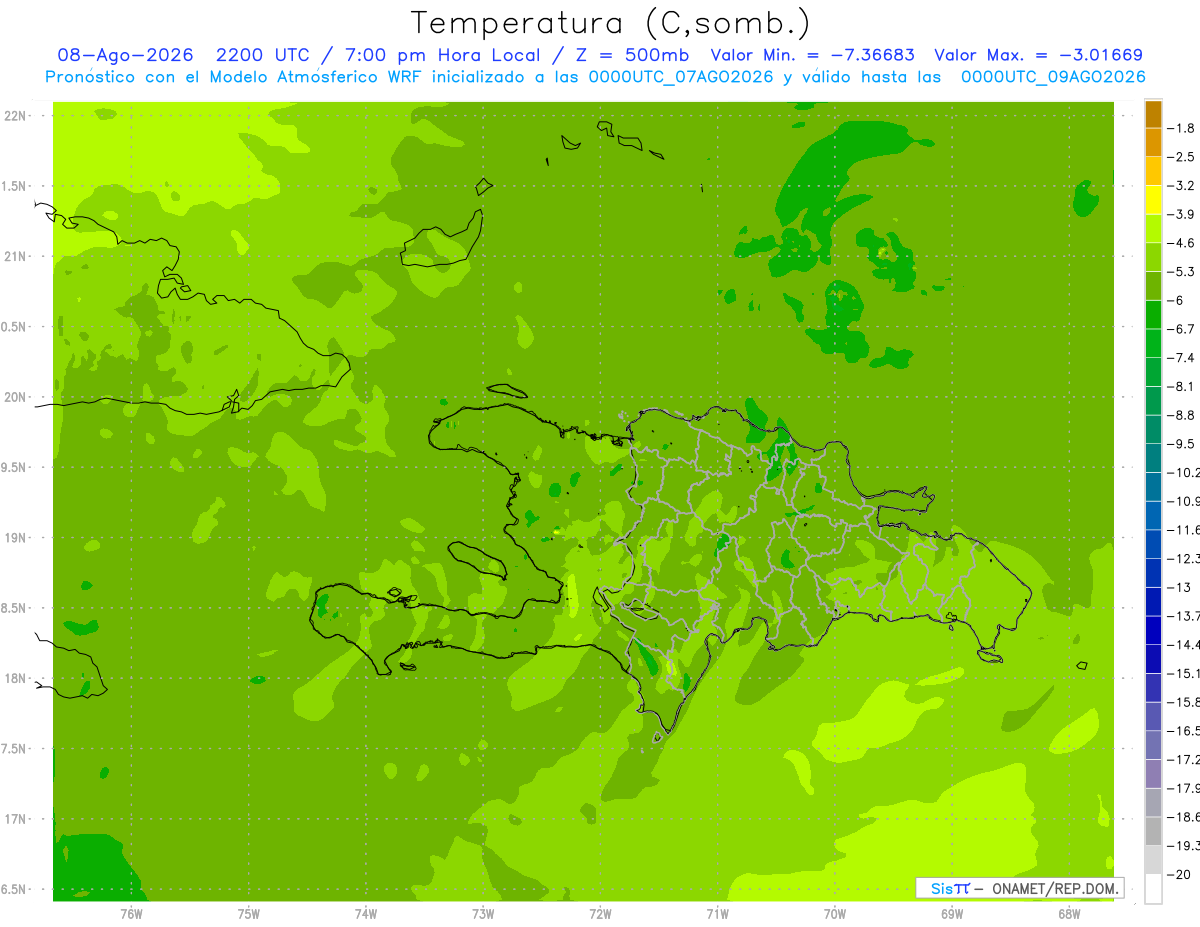Click the 22N latitude label
The image size is (1200, 927).
click(x=15, y=116)
